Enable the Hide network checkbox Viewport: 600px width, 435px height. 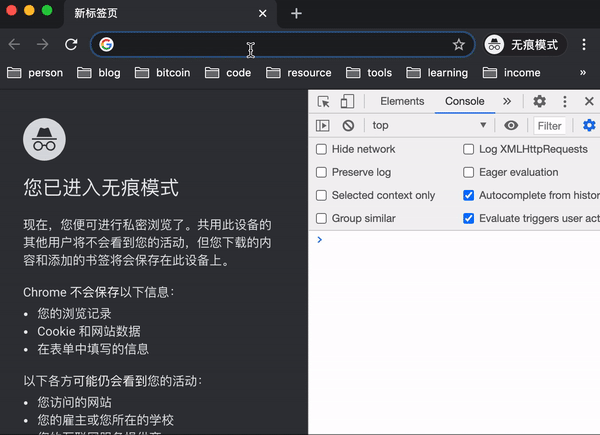[x=321, y=149]
